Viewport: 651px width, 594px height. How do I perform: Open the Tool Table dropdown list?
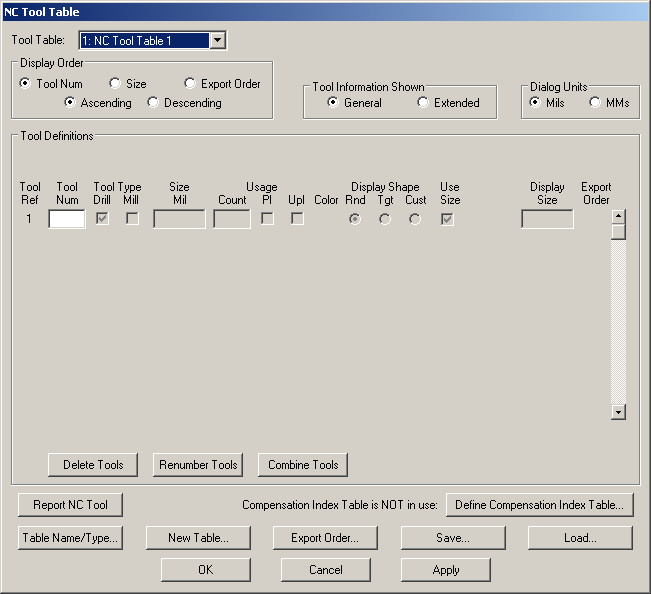tap(218, 41)
